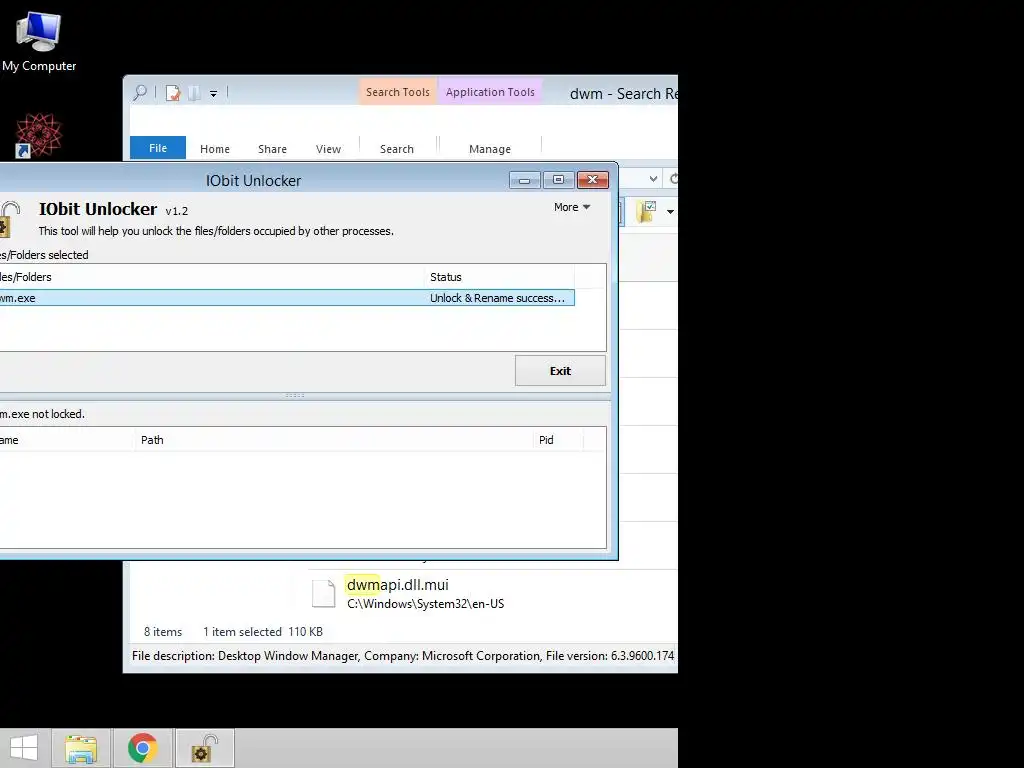Switch to the View ribbon tab
Viewport: 1024px width, 768px height.
click(328, 149)
